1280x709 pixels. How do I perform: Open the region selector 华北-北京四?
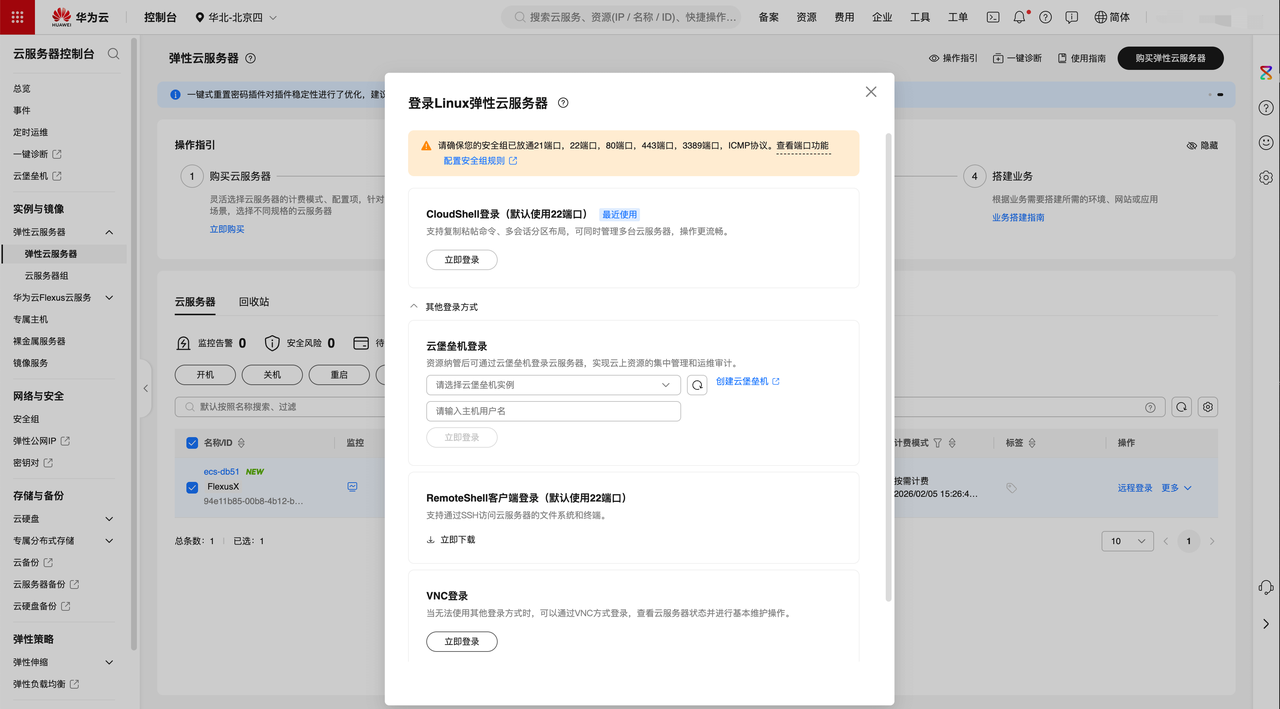[236, 17]
